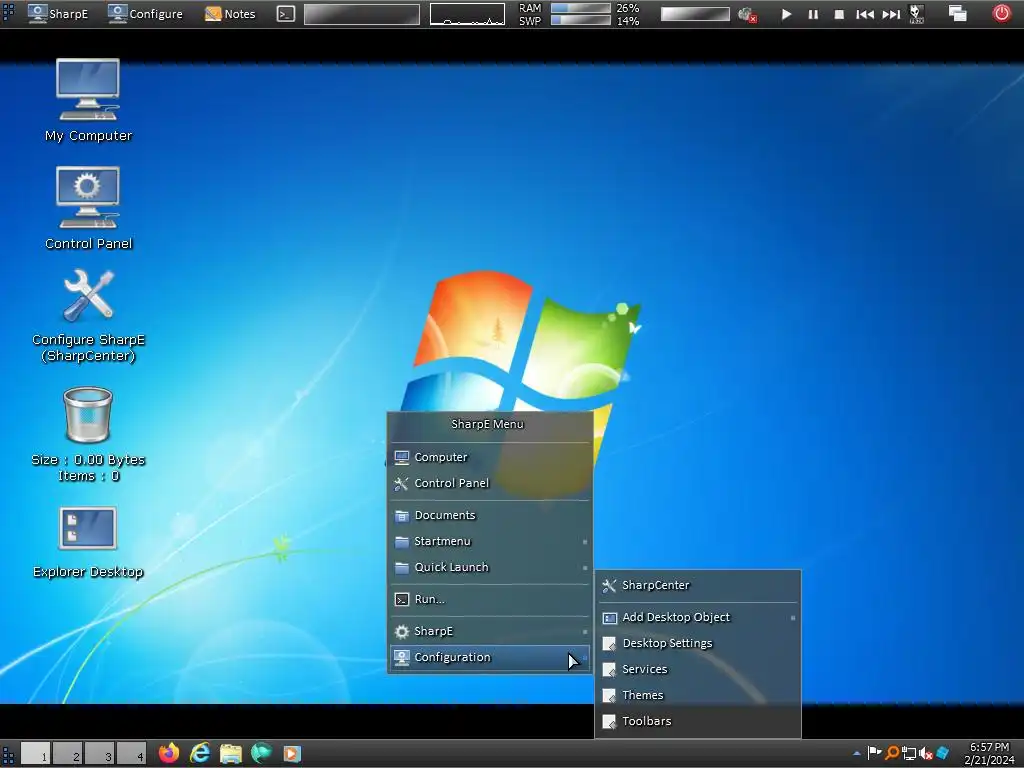Click the clock showing 6:57 PM
The height and width of the screenshot is (768, 1024).
click(989, 754)
